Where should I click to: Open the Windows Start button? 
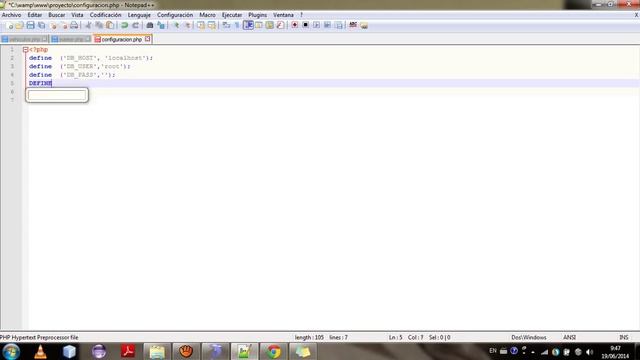point(11,351)
